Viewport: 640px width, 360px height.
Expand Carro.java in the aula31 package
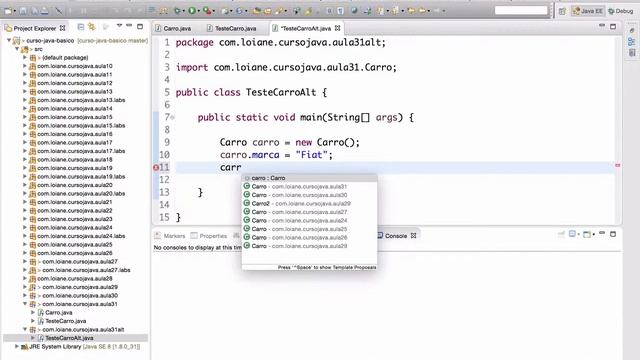(x=33, y=313)
